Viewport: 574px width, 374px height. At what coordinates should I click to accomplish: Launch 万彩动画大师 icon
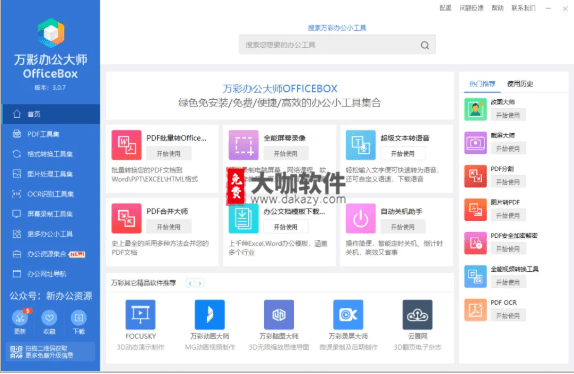click(210, 314)
